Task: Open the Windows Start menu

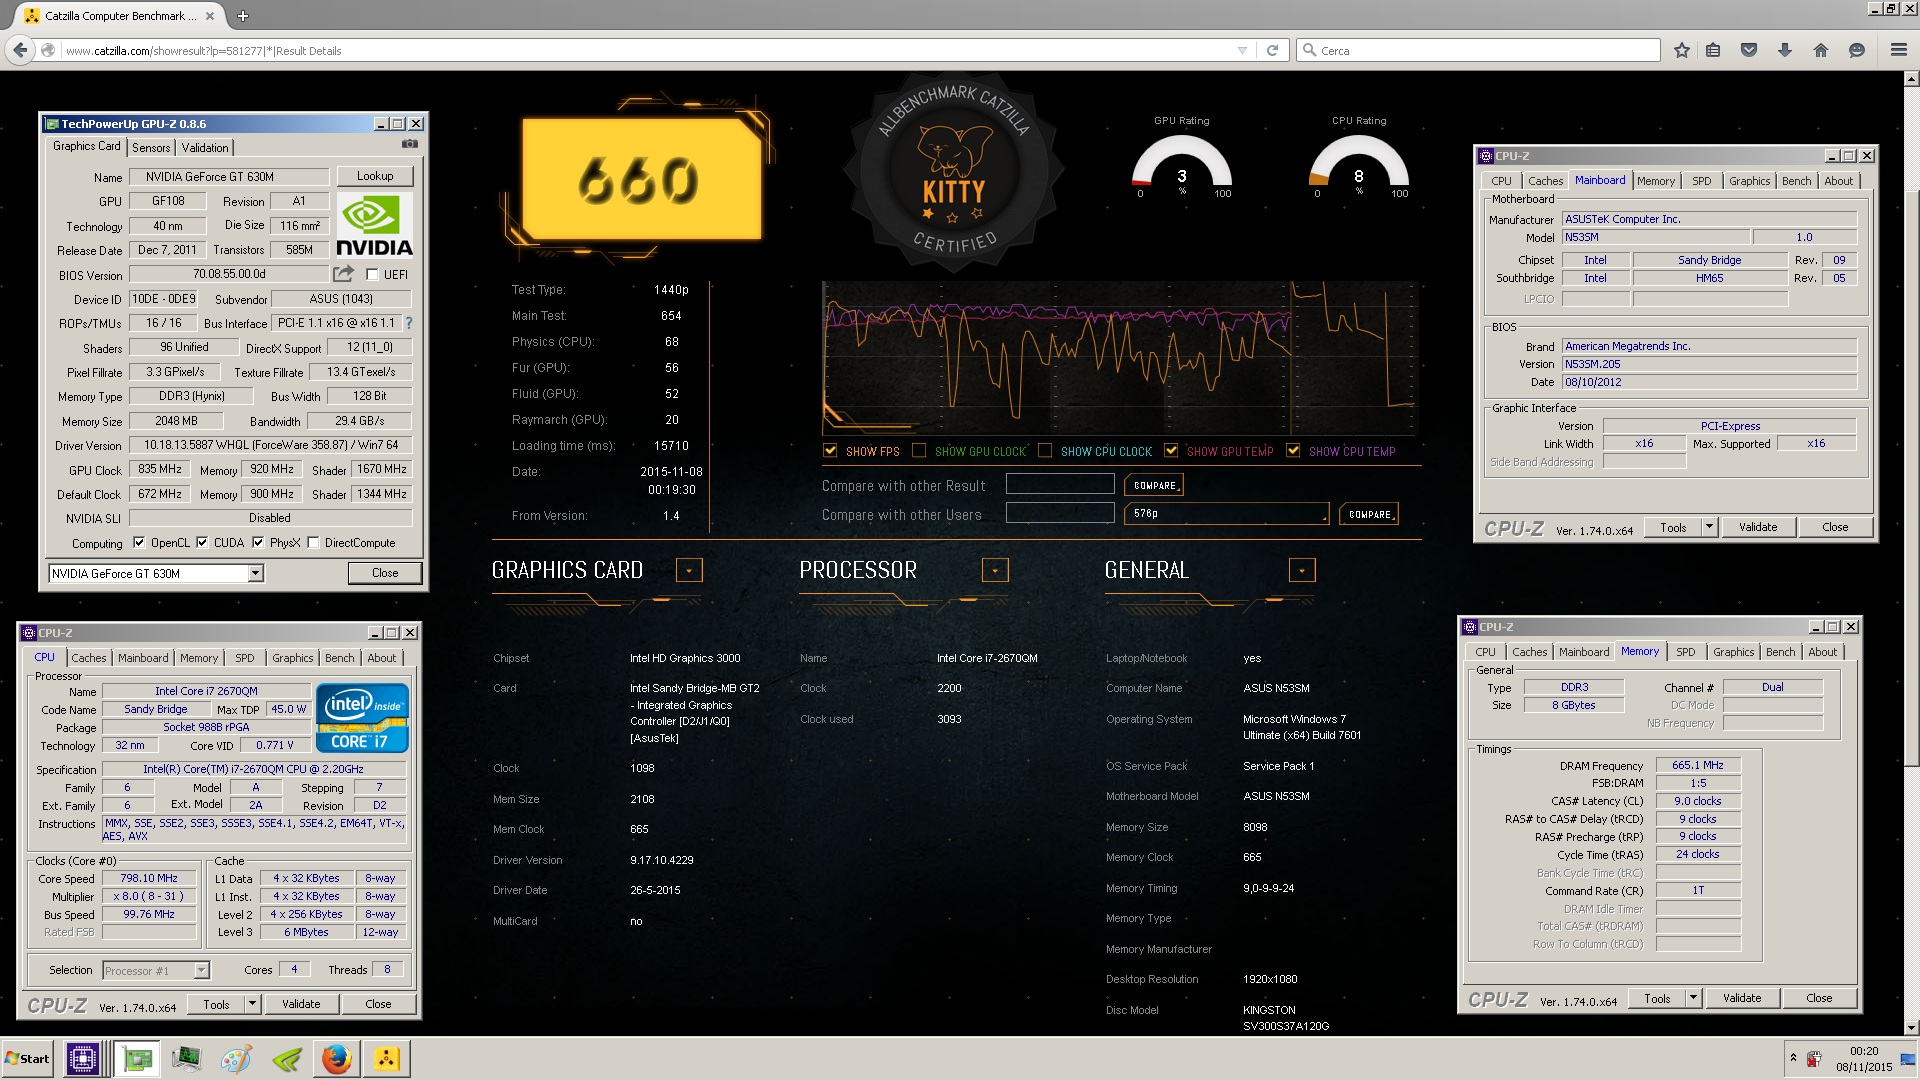Action: pyautogui.click(x=27, y=1059)
